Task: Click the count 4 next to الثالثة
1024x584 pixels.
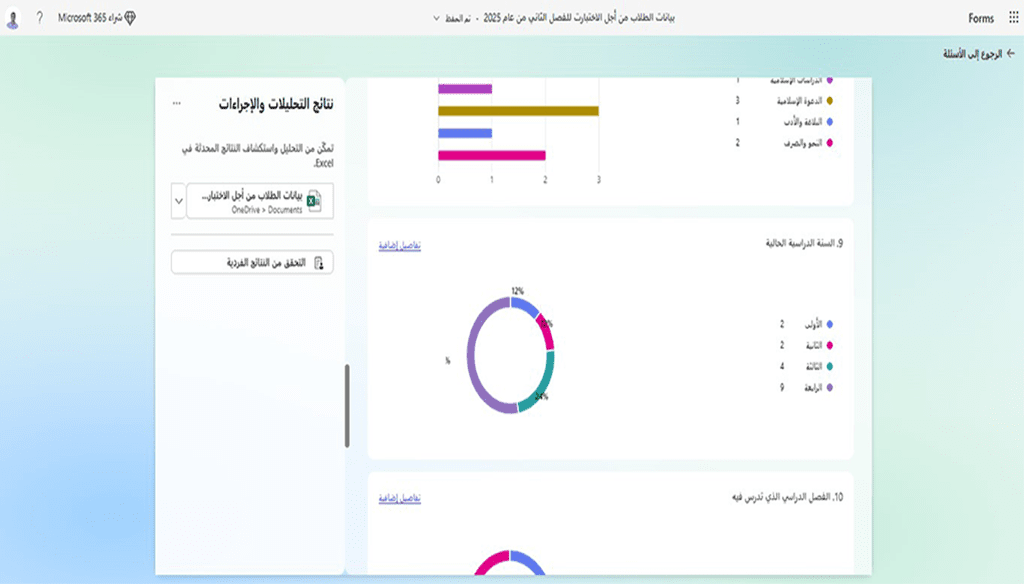Action: click(x=782, y=366)
